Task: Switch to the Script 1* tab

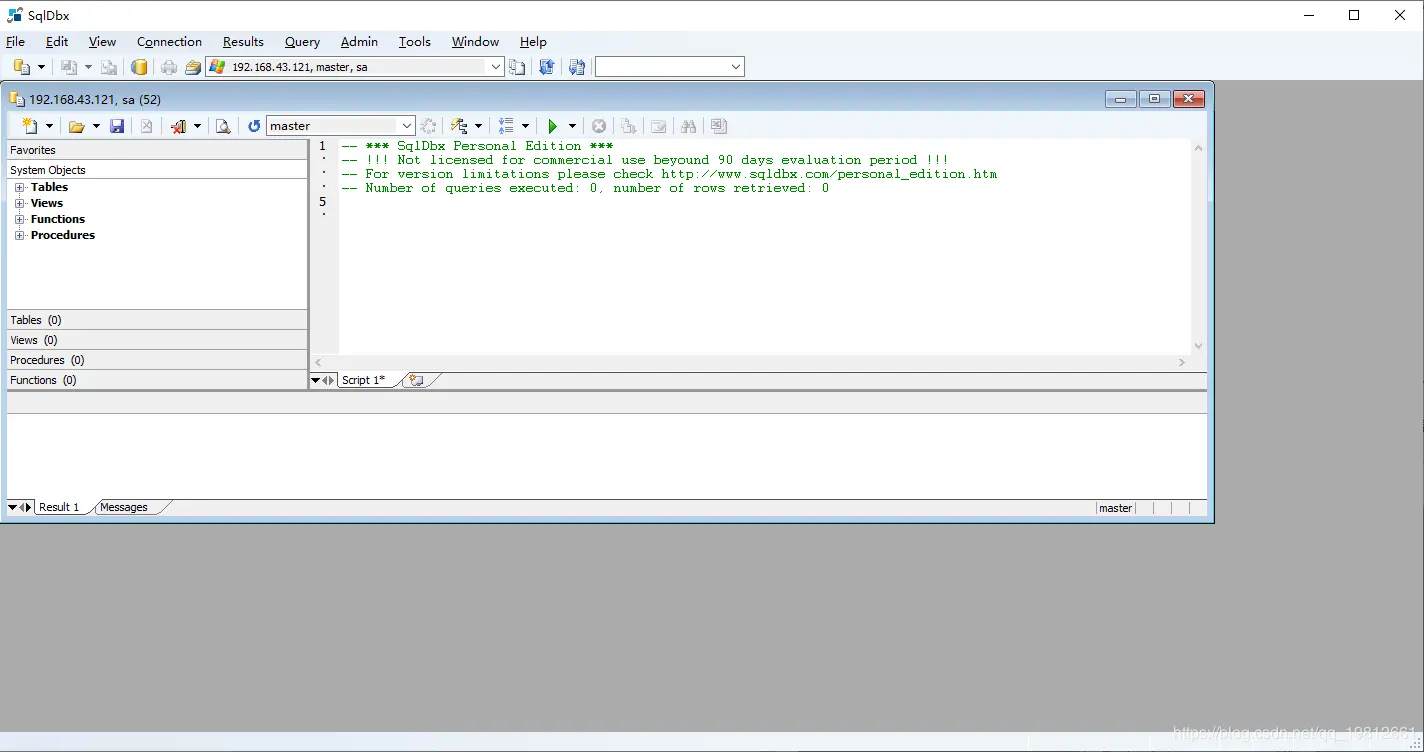Action: [x=363, y=380]
